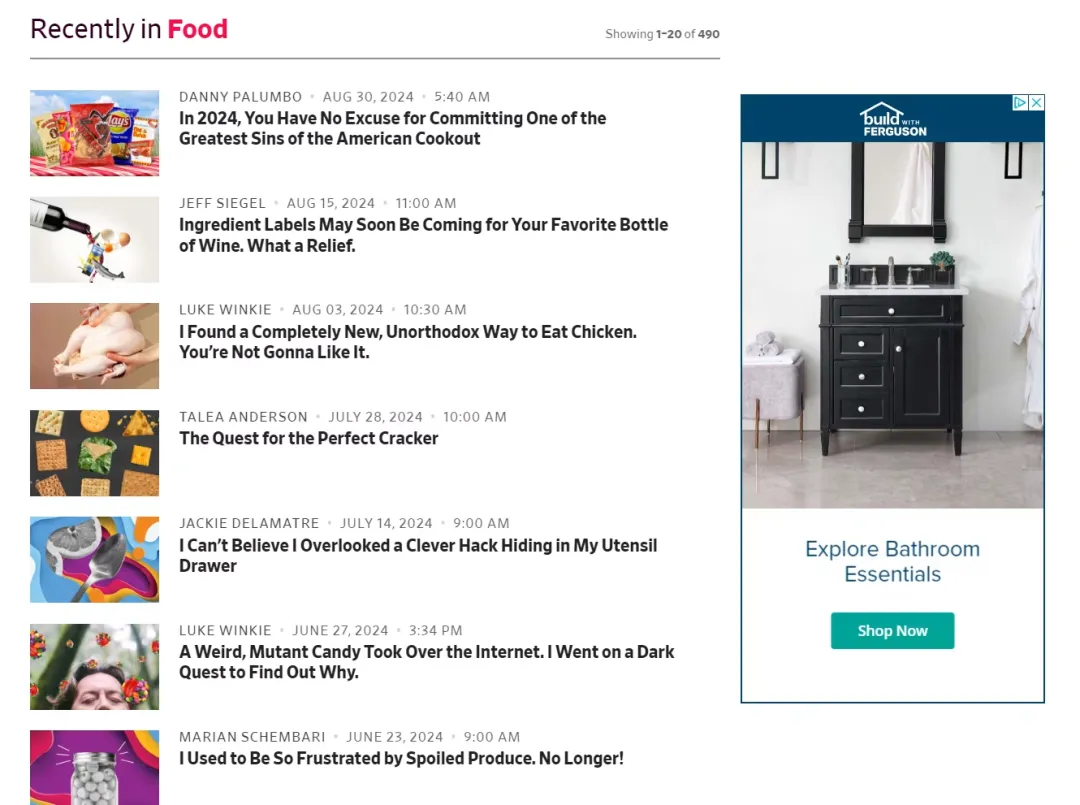Image resolution: width=1080 pixels, height=805 pixels.
Task: Open the wine ingredient labels article
Action: [424, 235]
